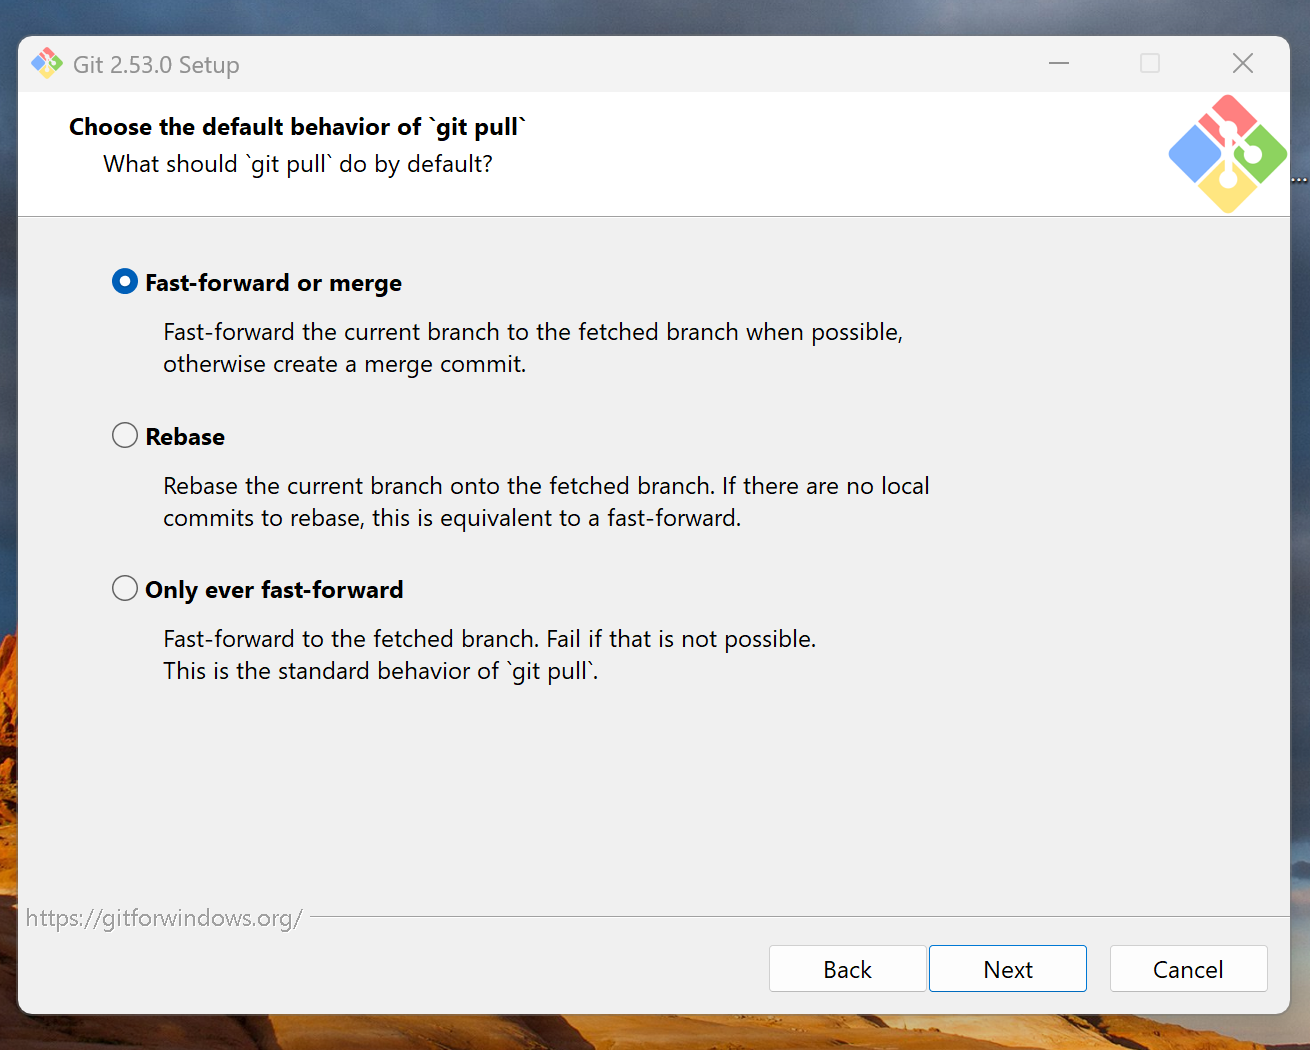This screenshot has width=1310, height=1050.
Task: Select the Only ever fast-forward radio button
Action: point(125,588)
